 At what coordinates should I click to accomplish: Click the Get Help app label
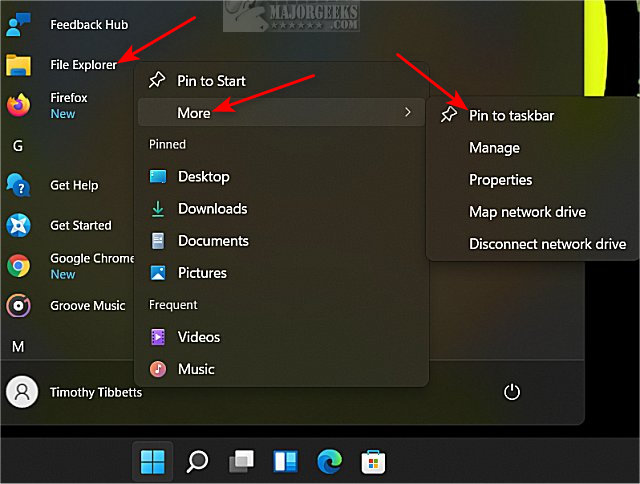coord(74,185)
